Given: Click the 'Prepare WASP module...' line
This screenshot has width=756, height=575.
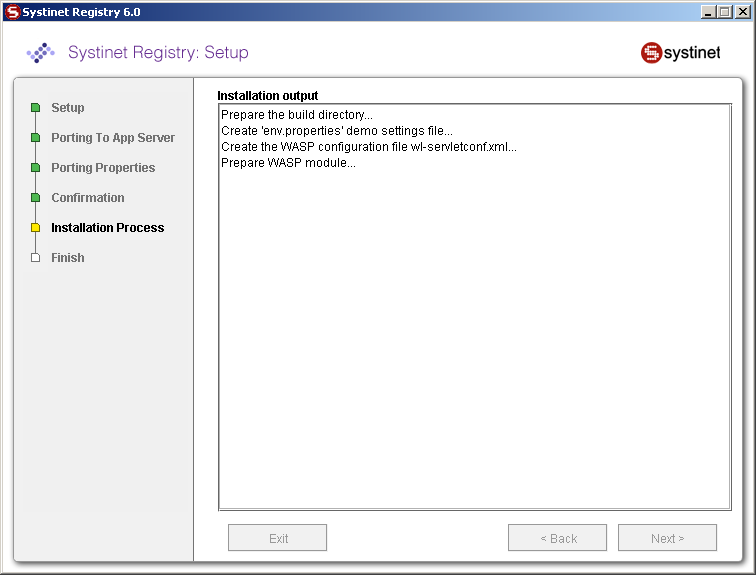Looking at the screenshot, I should coord(288,162).
